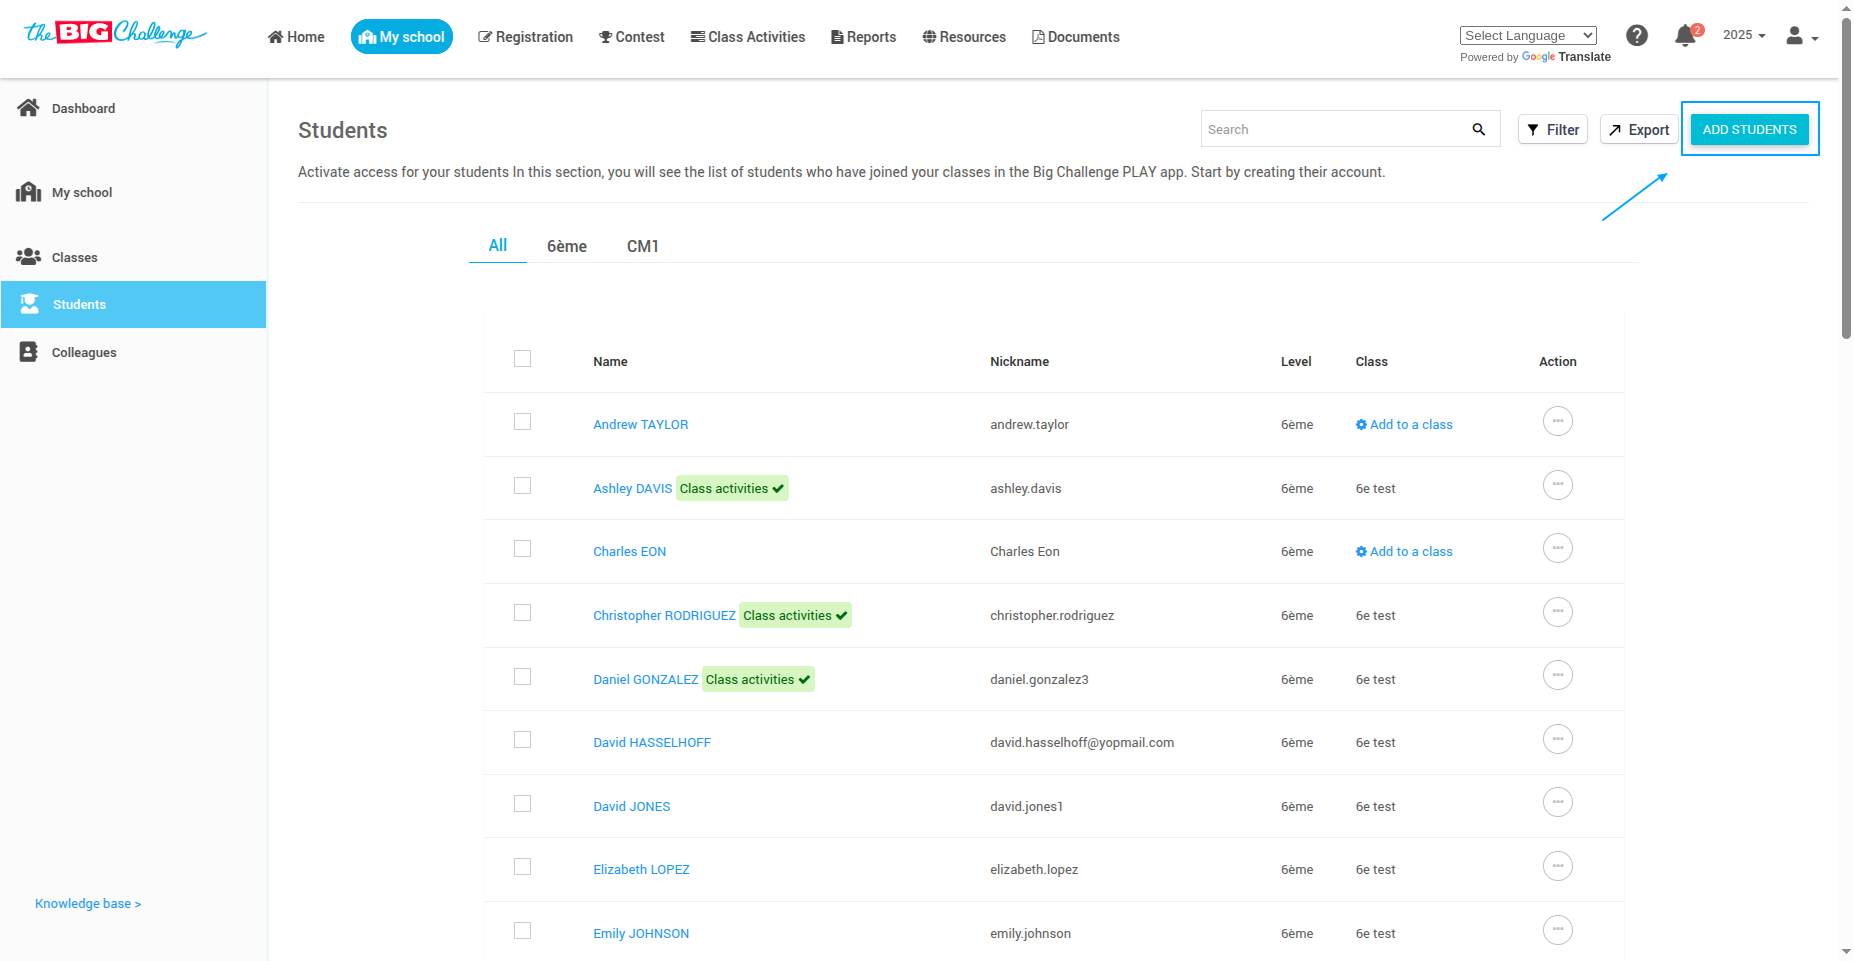Check the box for Ashley DAVIS
This screenshot has width=1854, height=961.
(x=522, y=486)
